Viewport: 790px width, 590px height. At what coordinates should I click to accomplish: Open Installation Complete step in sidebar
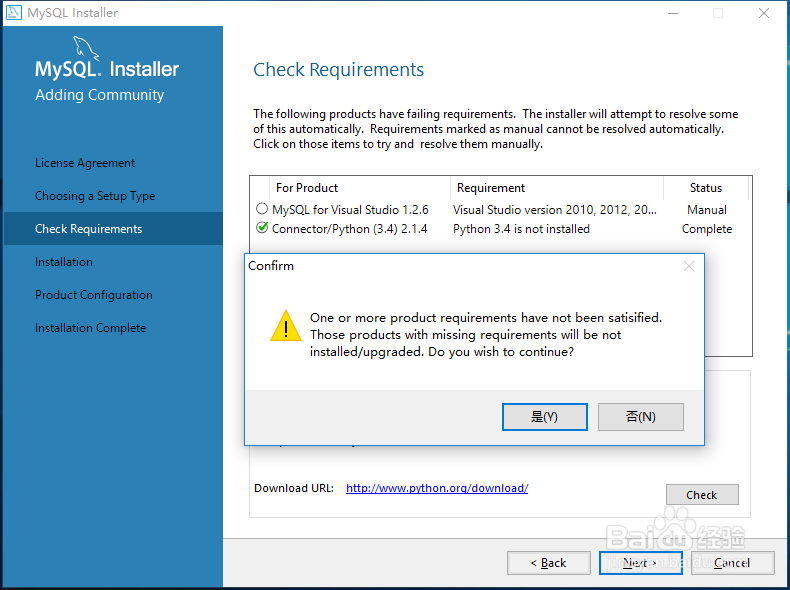pyautogui.click(x=90, y=328)
